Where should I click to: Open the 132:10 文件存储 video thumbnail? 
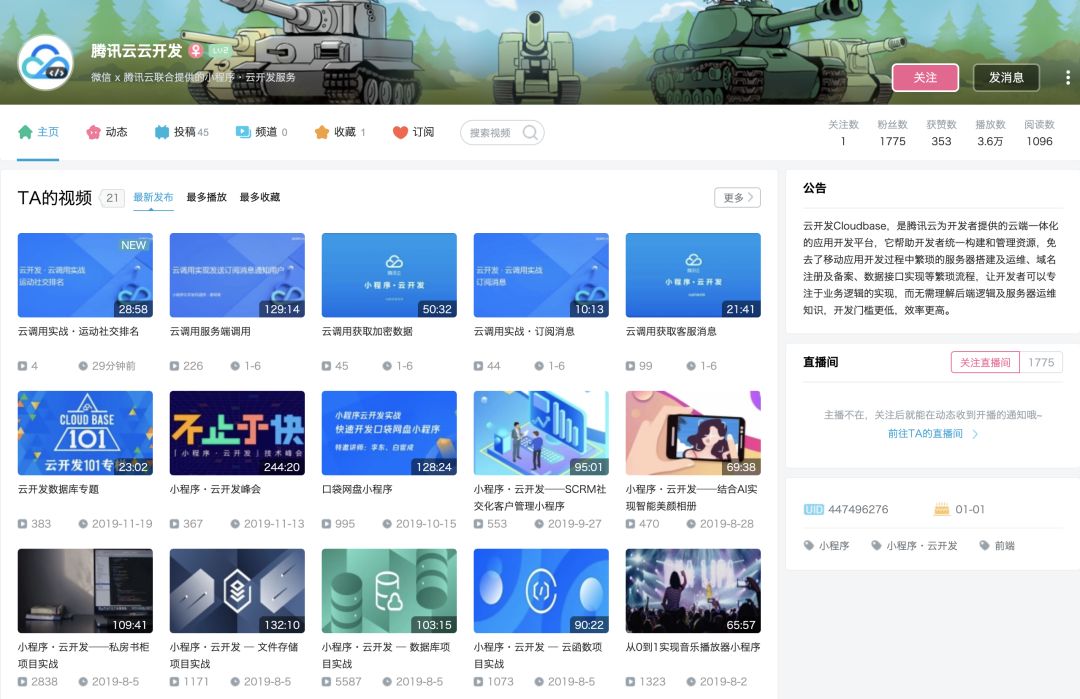(x=237, y=591)
